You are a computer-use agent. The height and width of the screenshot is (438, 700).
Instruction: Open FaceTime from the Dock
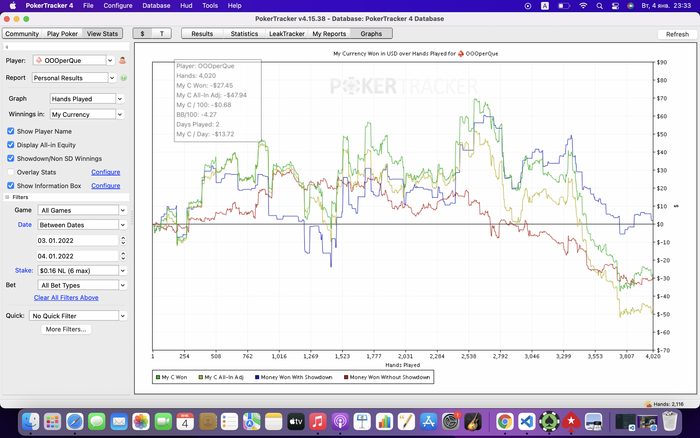pos(163,421)
